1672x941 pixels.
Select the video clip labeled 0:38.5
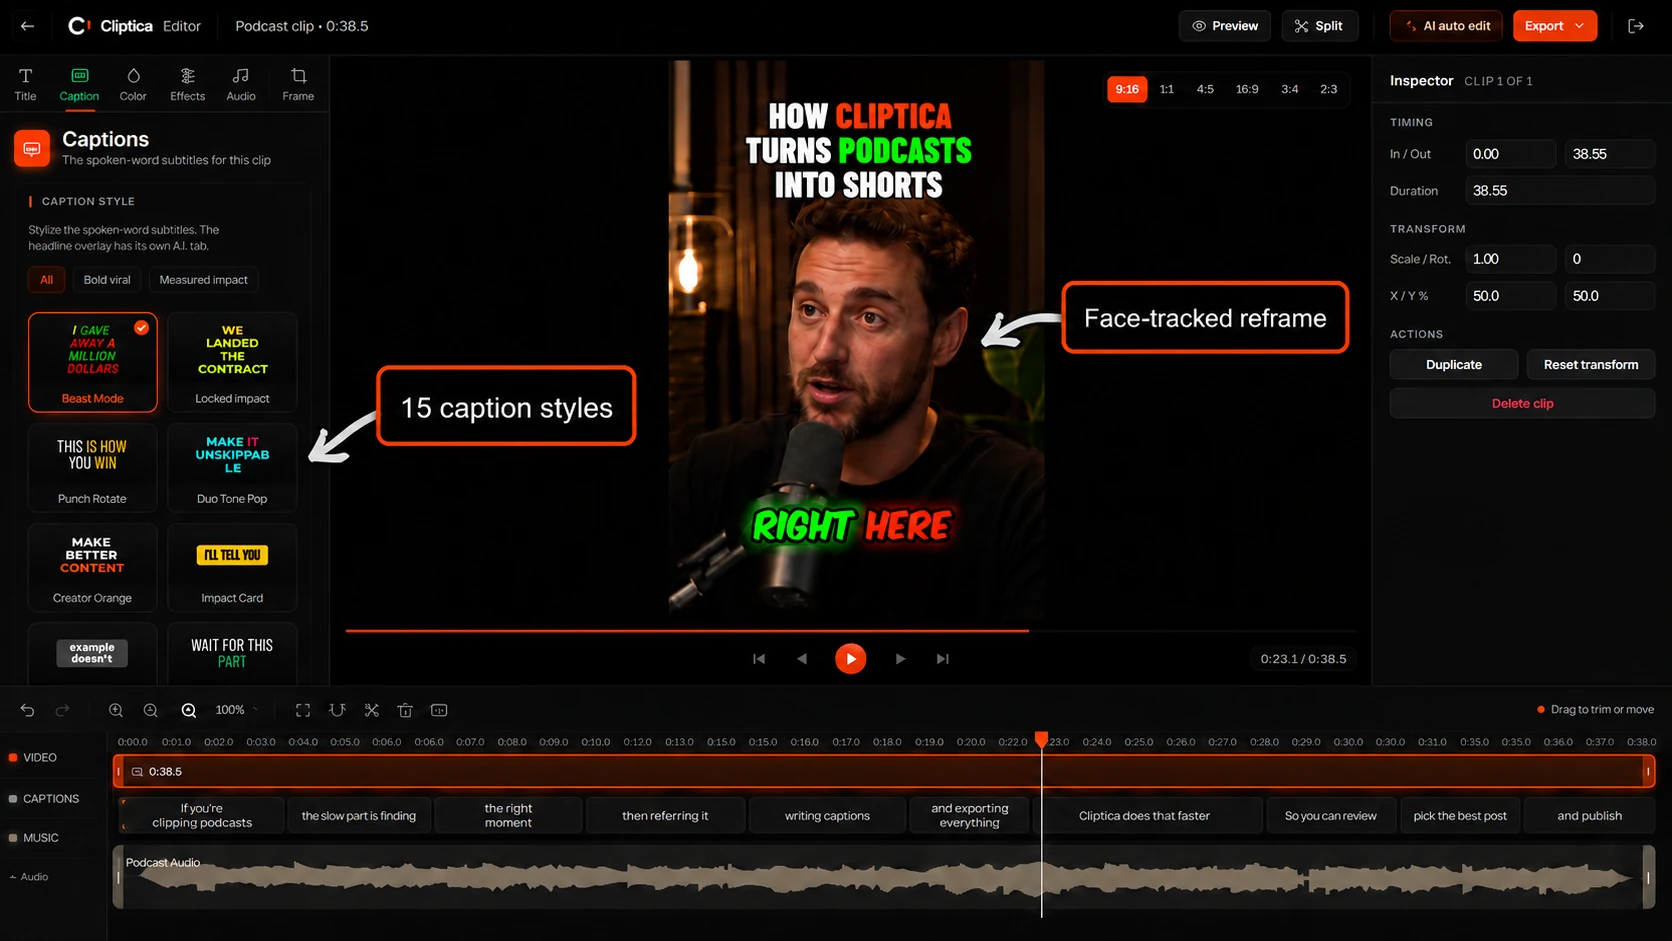(884, 772)
